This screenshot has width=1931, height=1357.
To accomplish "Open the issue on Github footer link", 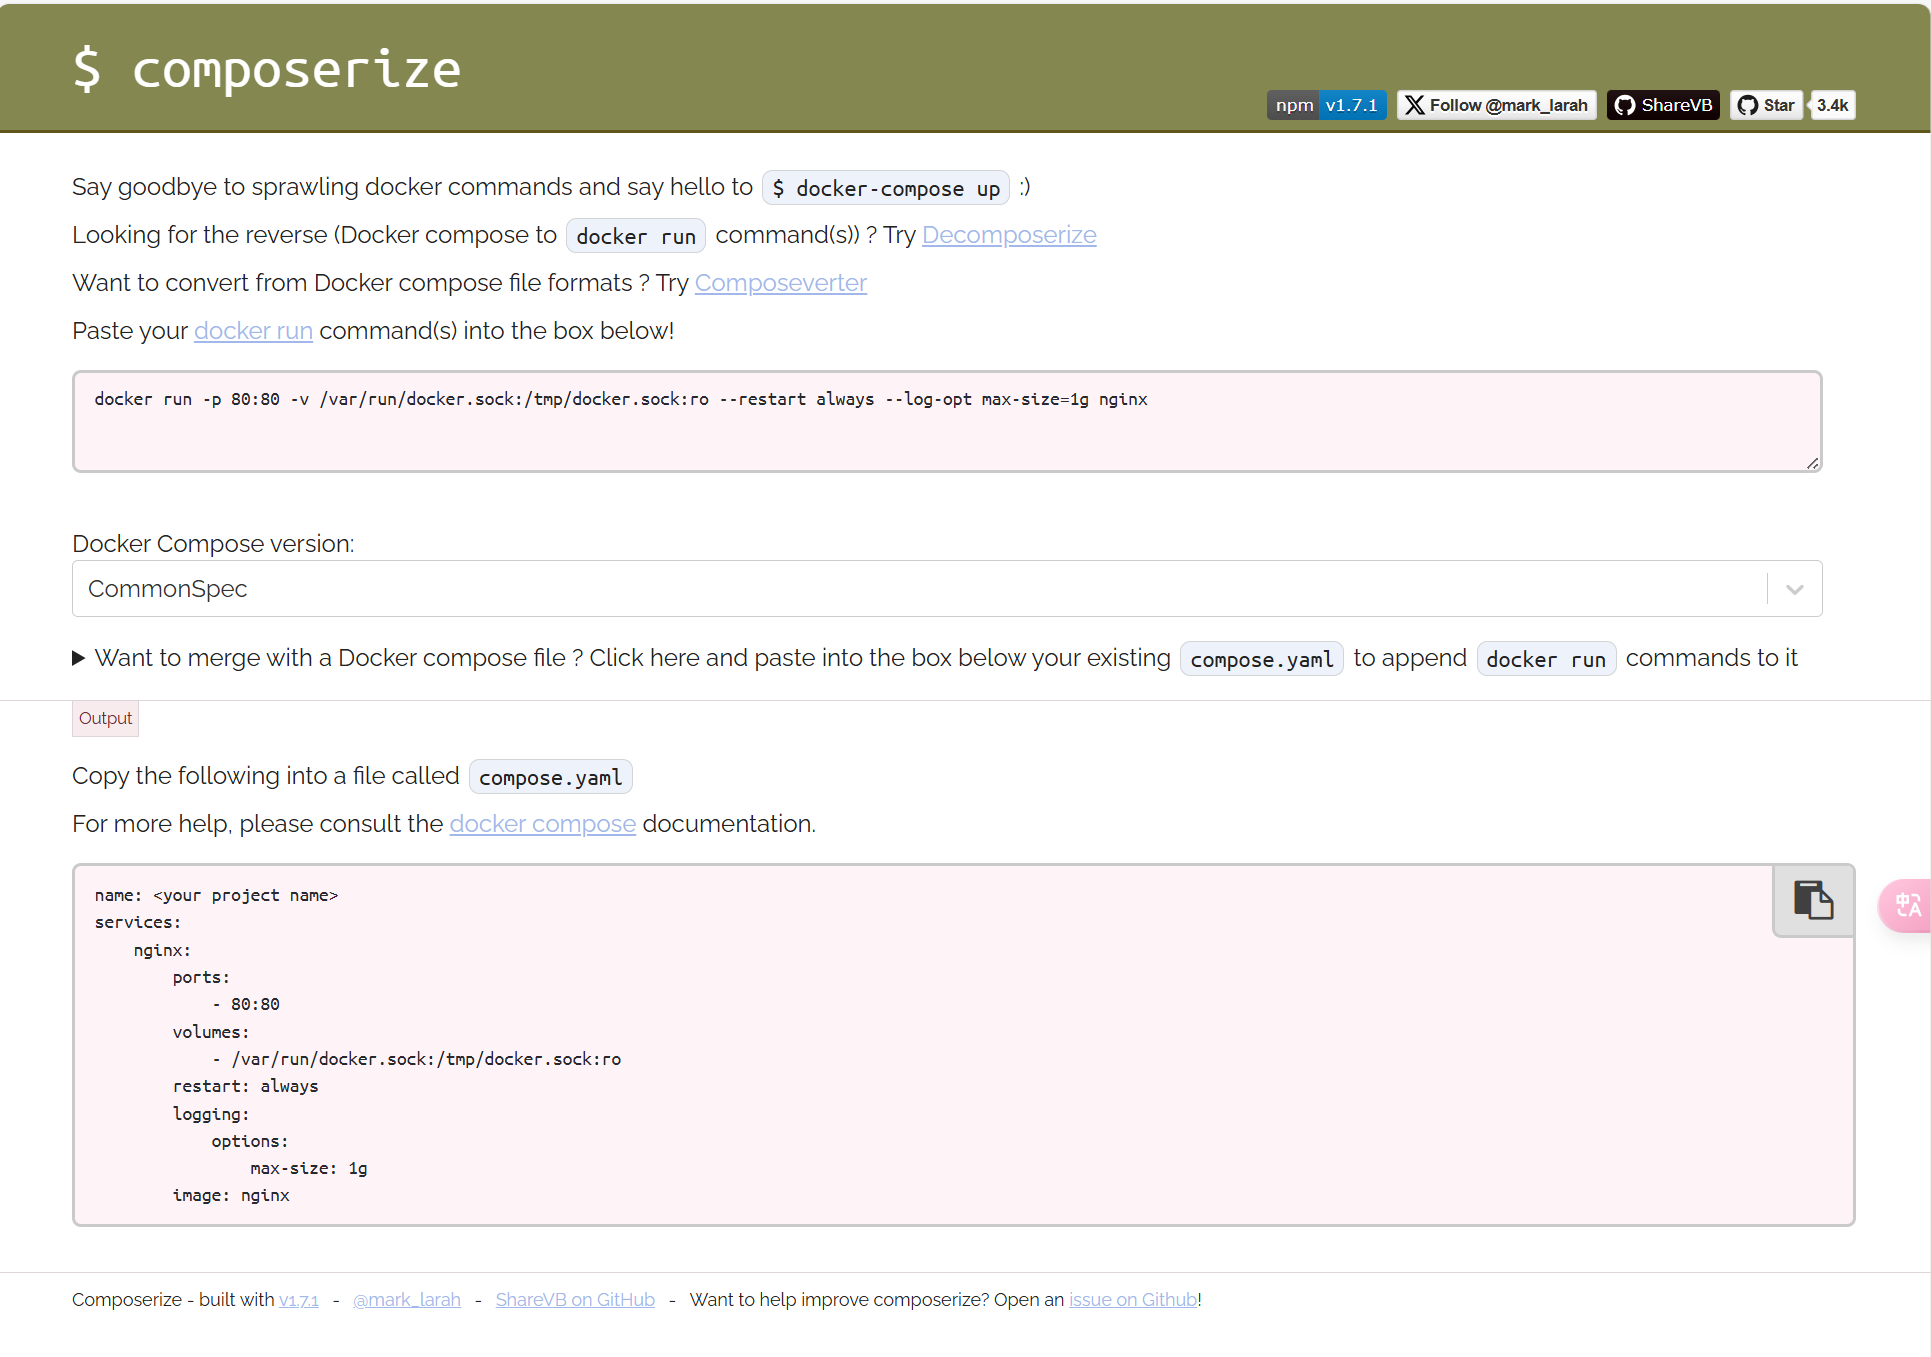I will point(1132,1299).
